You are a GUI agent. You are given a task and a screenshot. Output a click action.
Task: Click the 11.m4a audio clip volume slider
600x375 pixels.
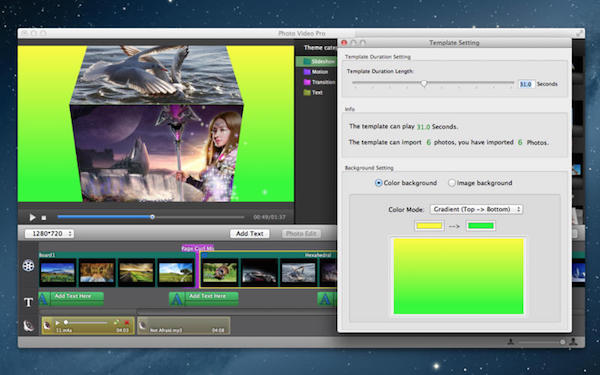coord(86,323)
